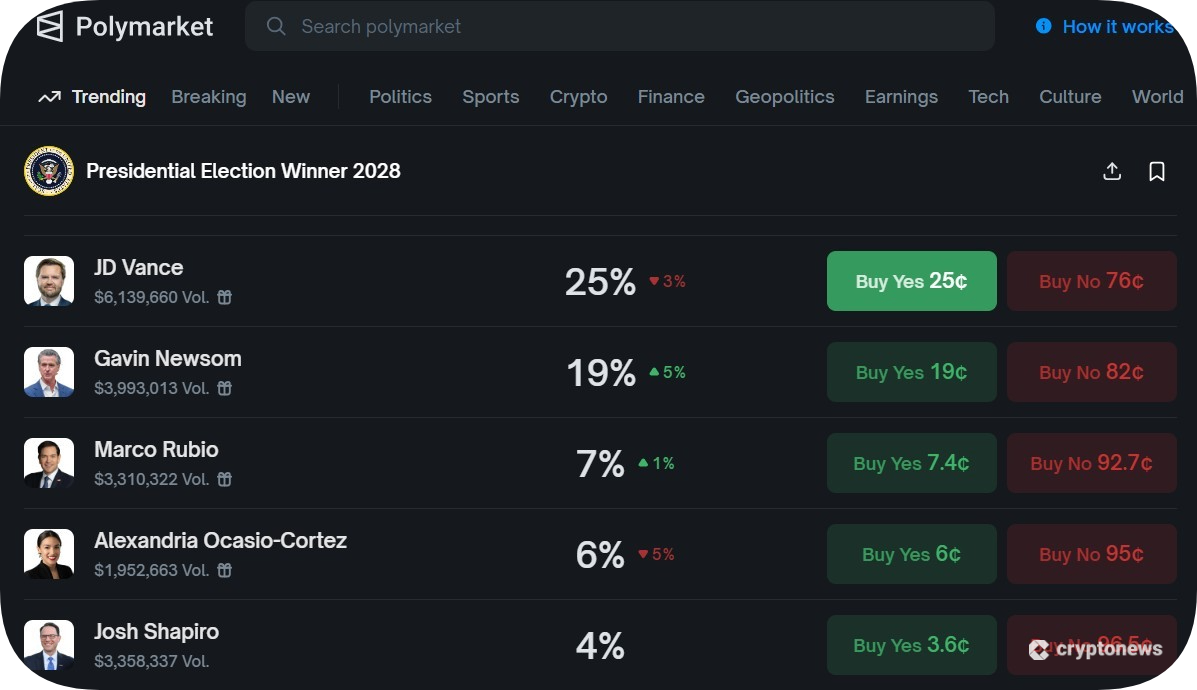Click Buy No 82¢ for Gavin Newsom

(1091, 372)
